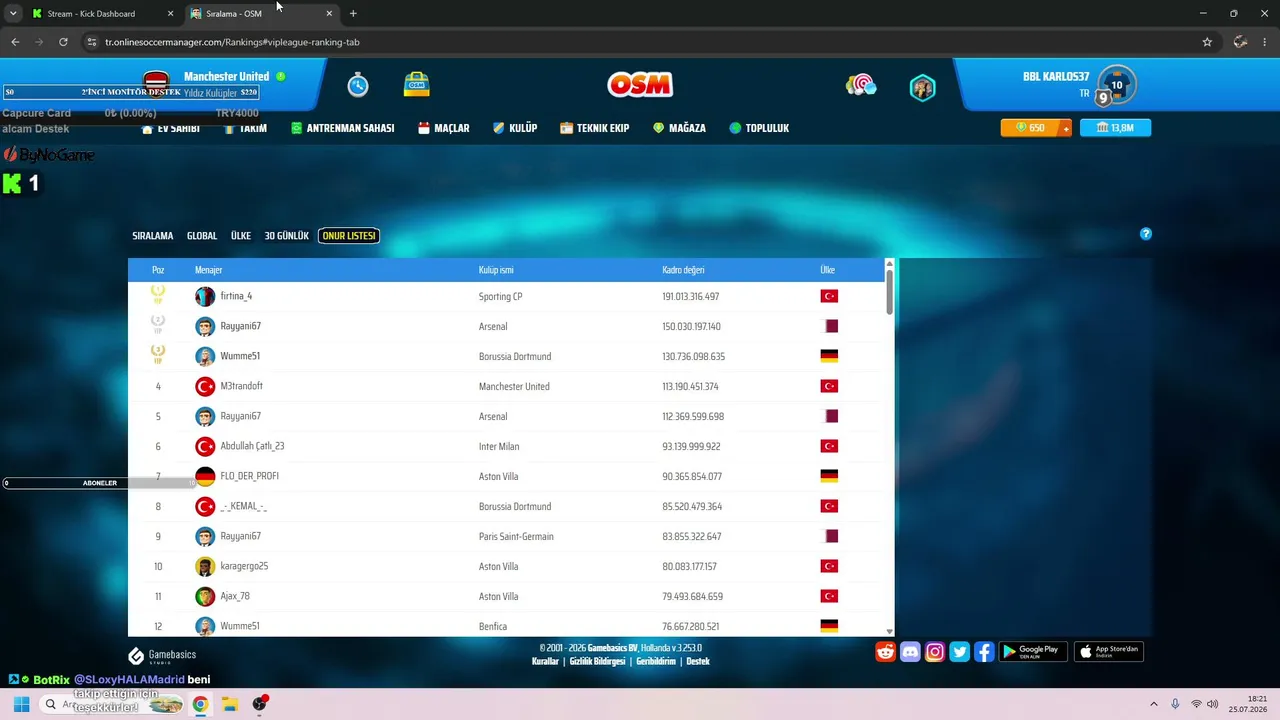Open OSM's Twitter page

pos(960,652)
